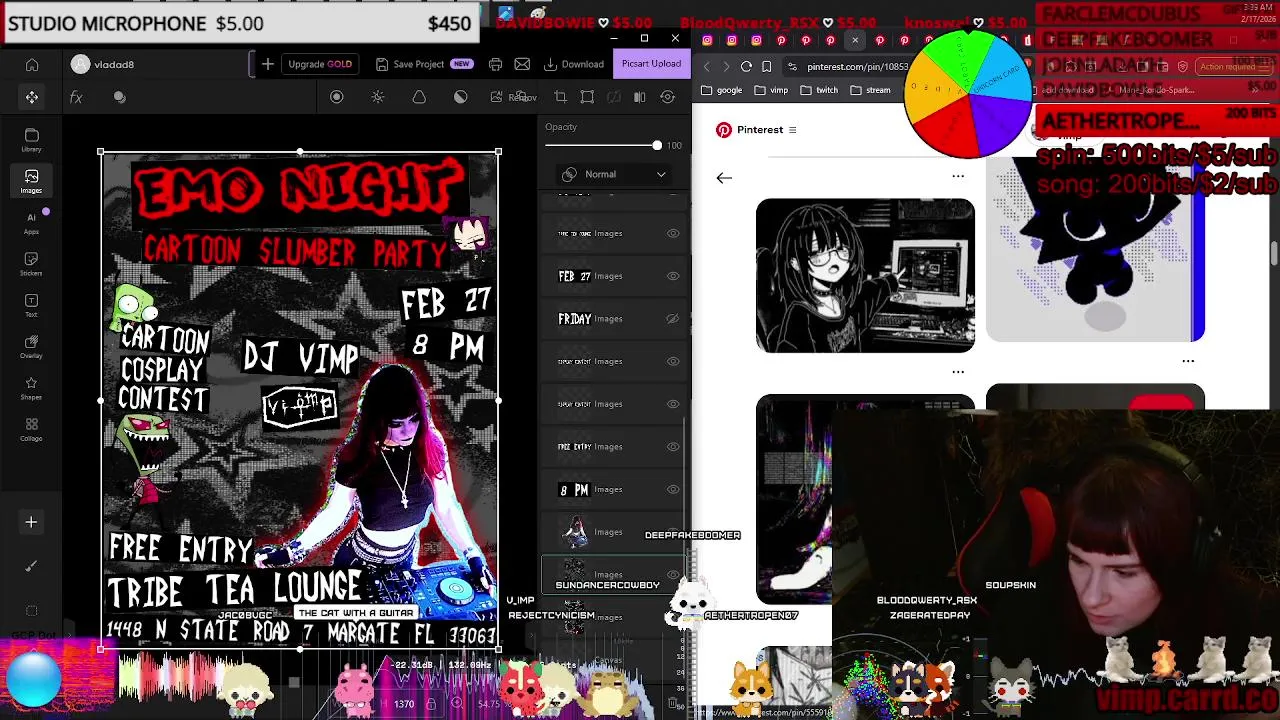Viewport: 1280px width, 720px height.
Task: Open the anime girl at computer pin
Action: tap(865, 275)
